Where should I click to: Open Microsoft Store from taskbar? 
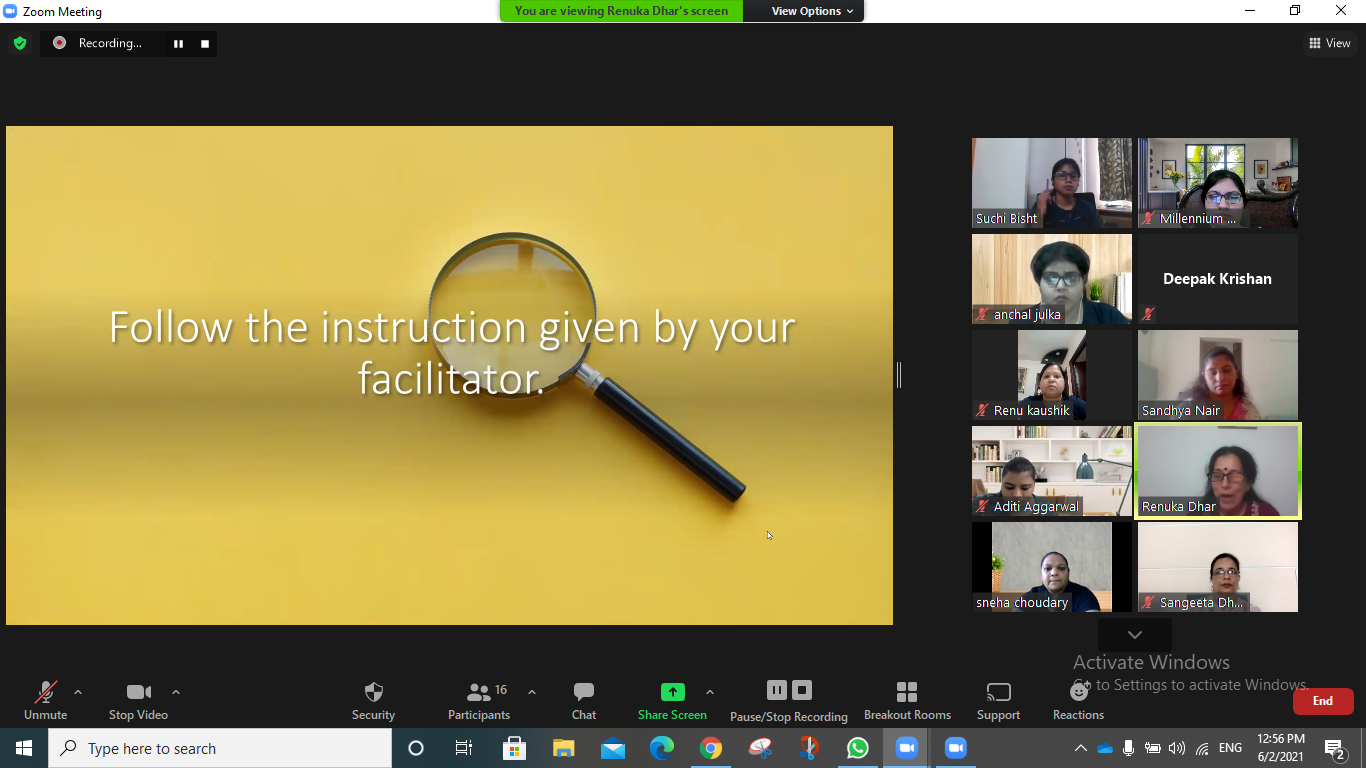(514, 748)
